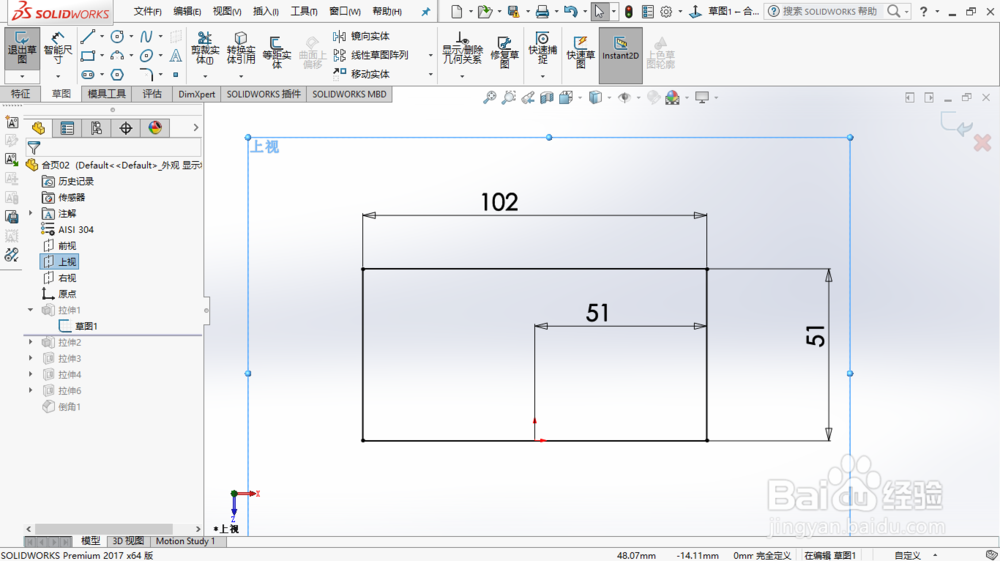Select the Arc sketch tool
This screenshot has height=561, width=1000.
pyautogui.click(x=117, y=55)
